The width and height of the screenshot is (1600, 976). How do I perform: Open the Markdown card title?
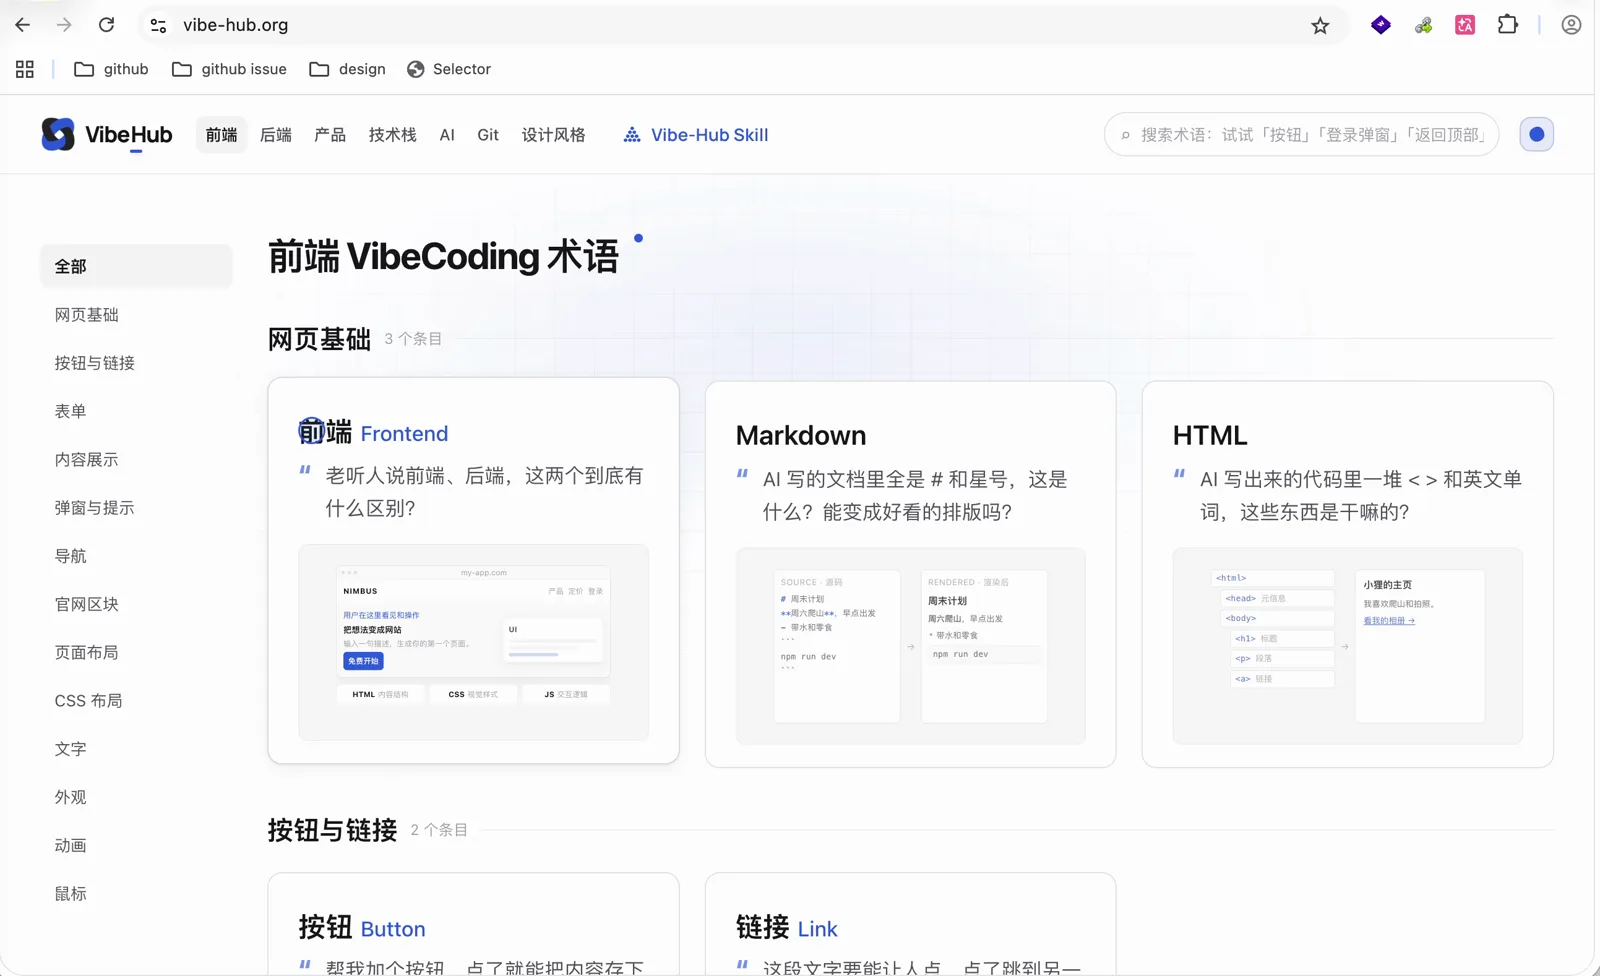801,435
